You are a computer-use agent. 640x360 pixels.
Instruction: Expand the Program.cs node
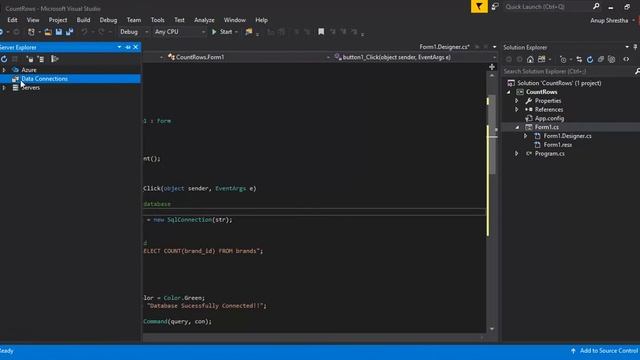[x=517, y=153]
